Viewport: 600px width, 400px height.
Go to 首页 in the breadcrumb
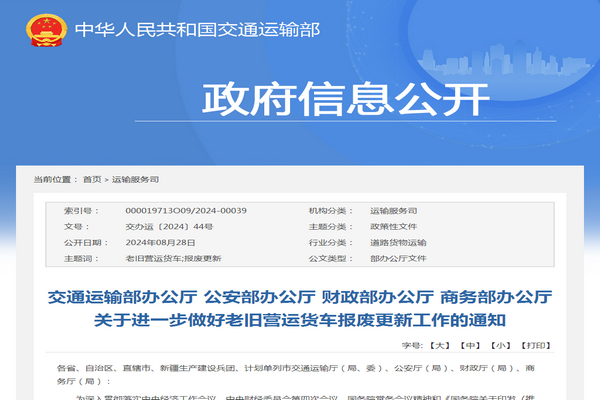coord(92,179)
